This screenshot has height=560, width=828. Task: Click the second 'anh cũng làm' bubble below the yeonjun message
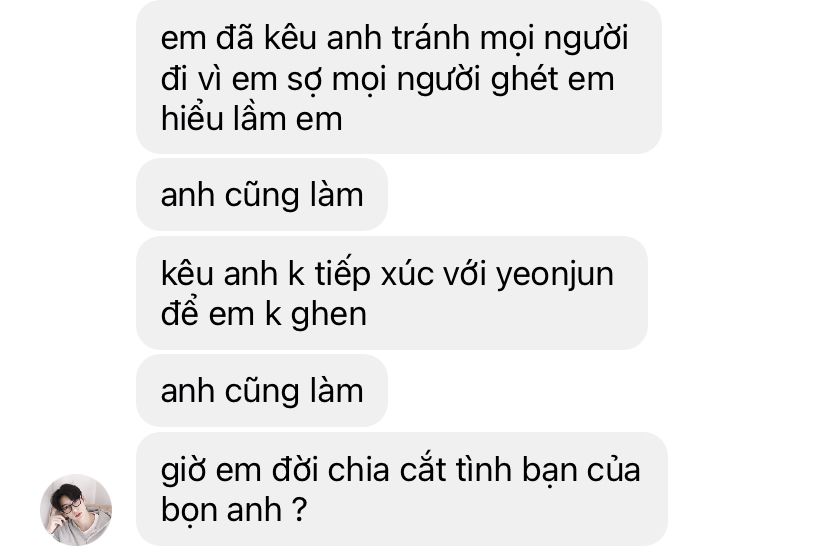[262, 390]
